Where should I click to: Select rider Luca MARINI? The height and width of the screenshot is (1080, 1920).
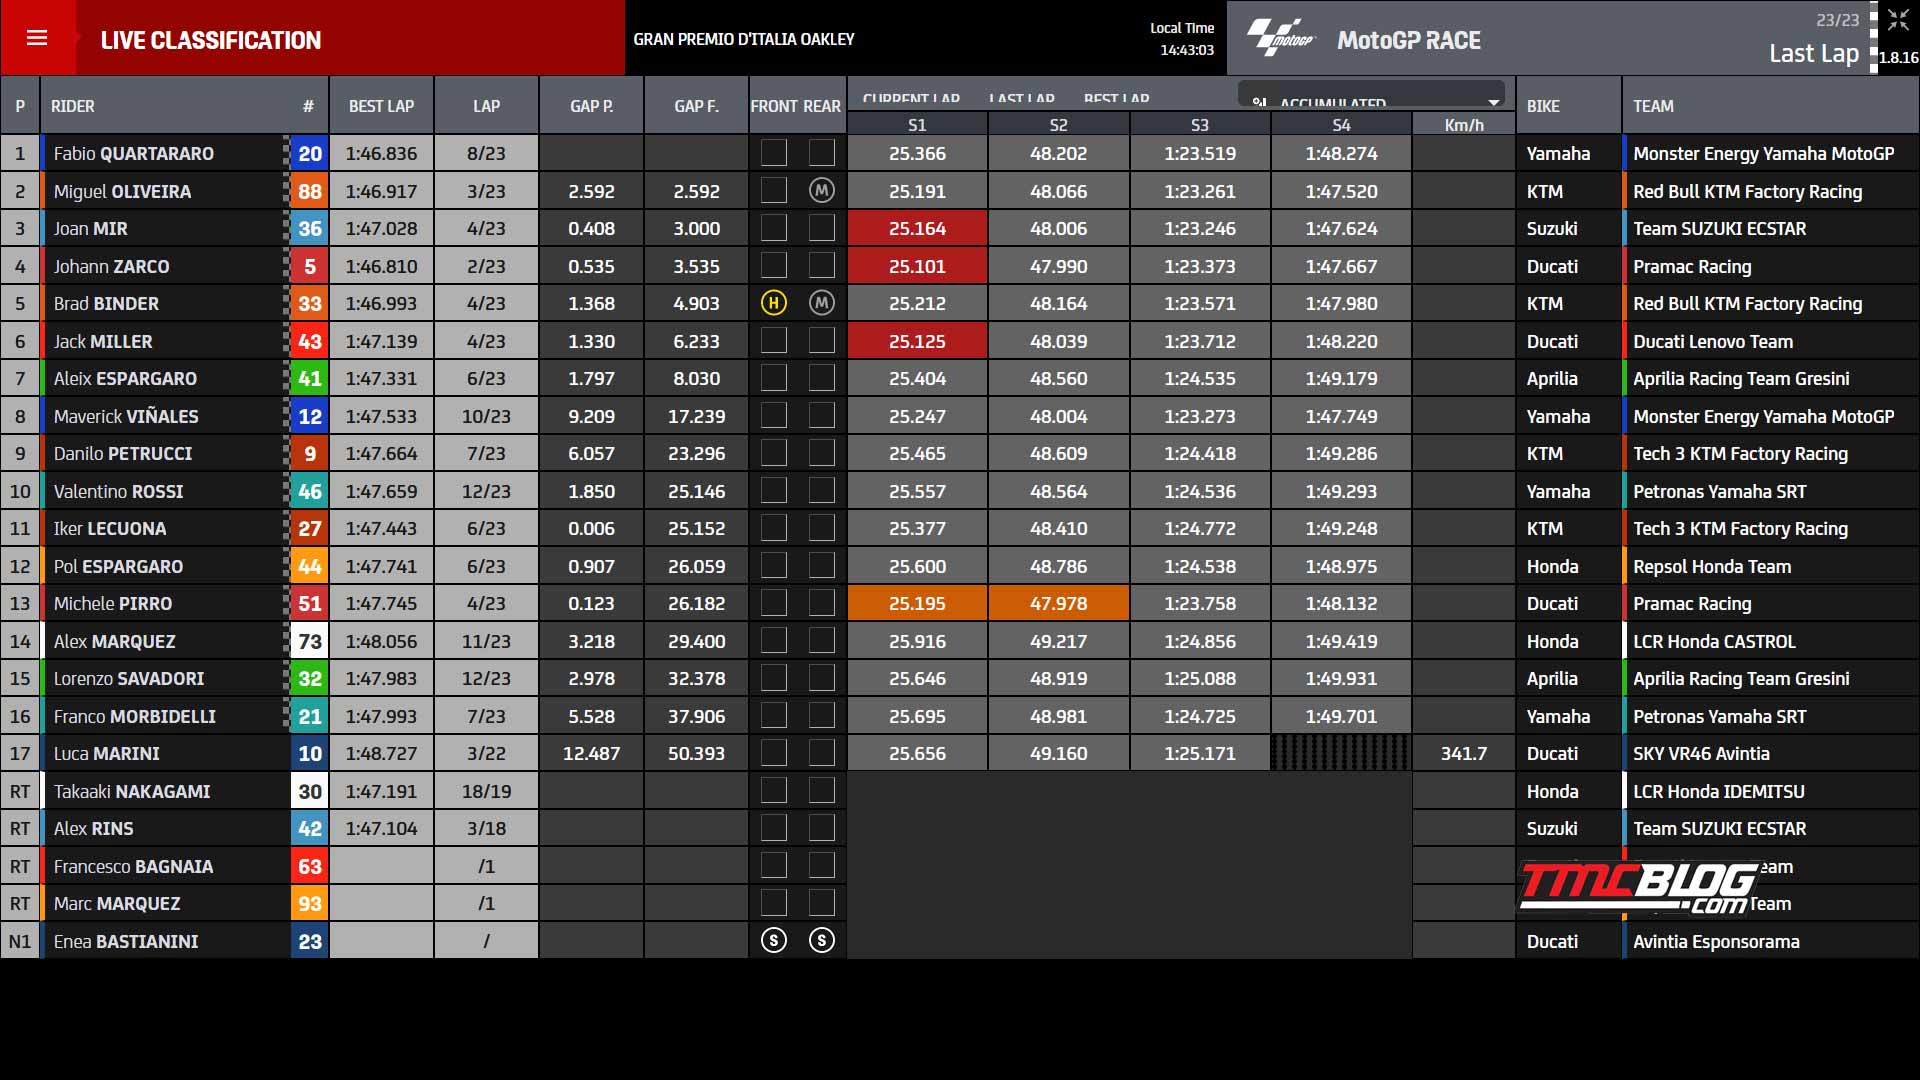click(x=107, y=754)
